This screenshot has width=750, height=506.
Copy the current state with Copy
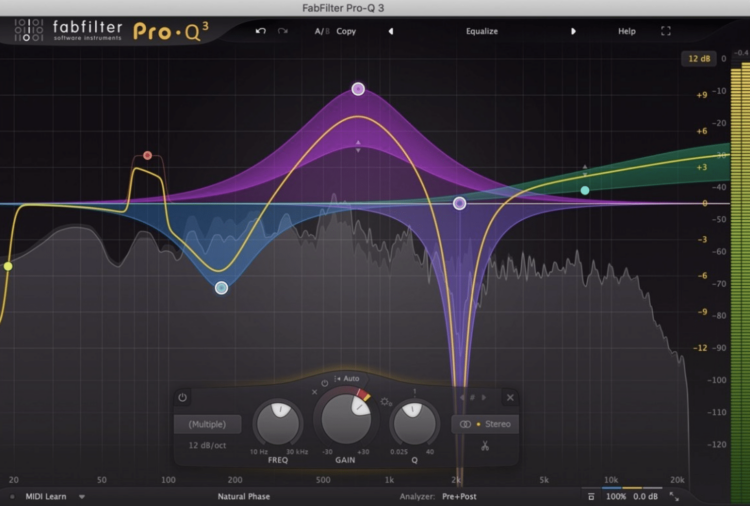(346, 31)
